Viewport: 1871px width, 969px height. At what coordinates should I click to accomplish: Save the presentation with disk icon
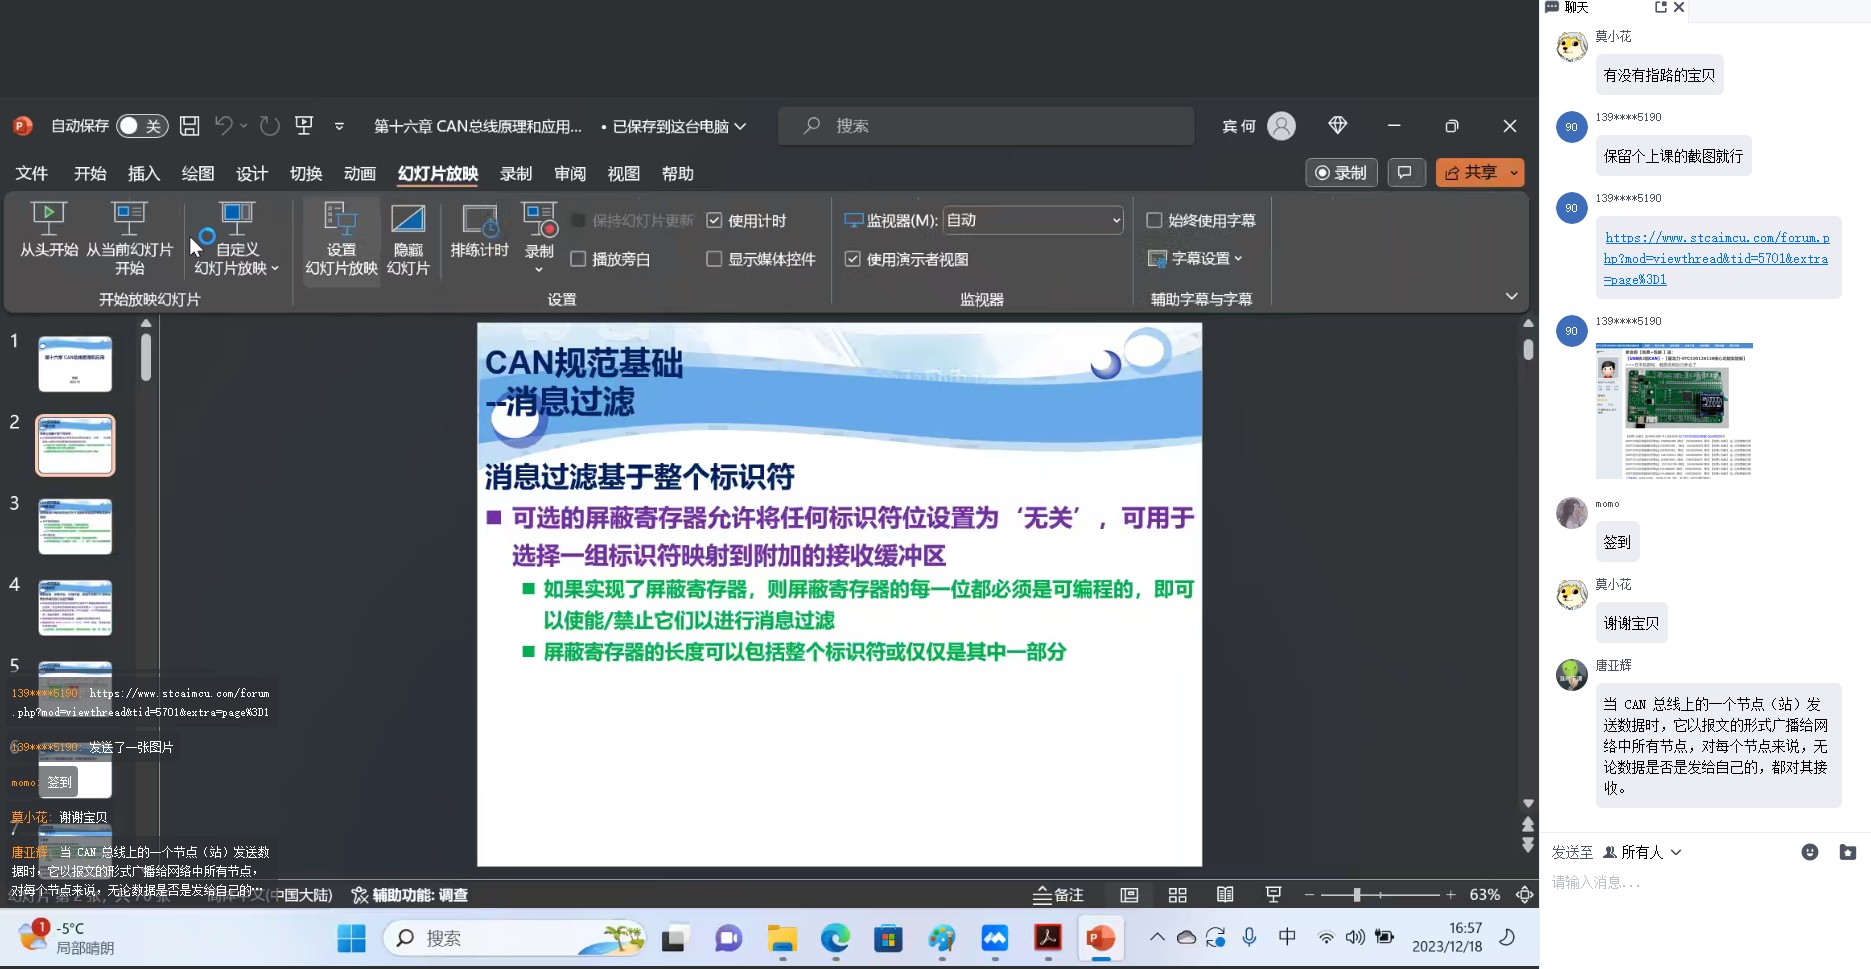189,126
